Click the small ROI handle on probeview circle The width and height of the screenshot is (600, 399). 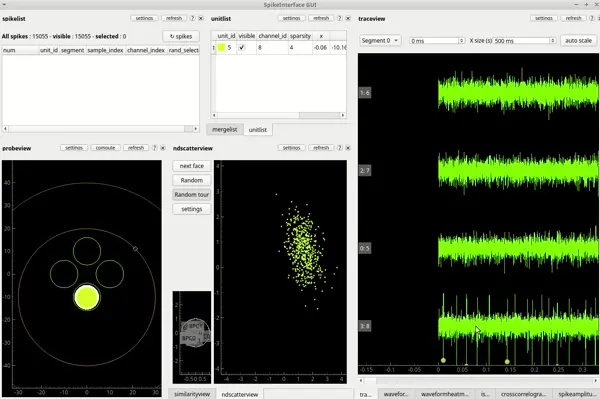(x=135, y=249)
